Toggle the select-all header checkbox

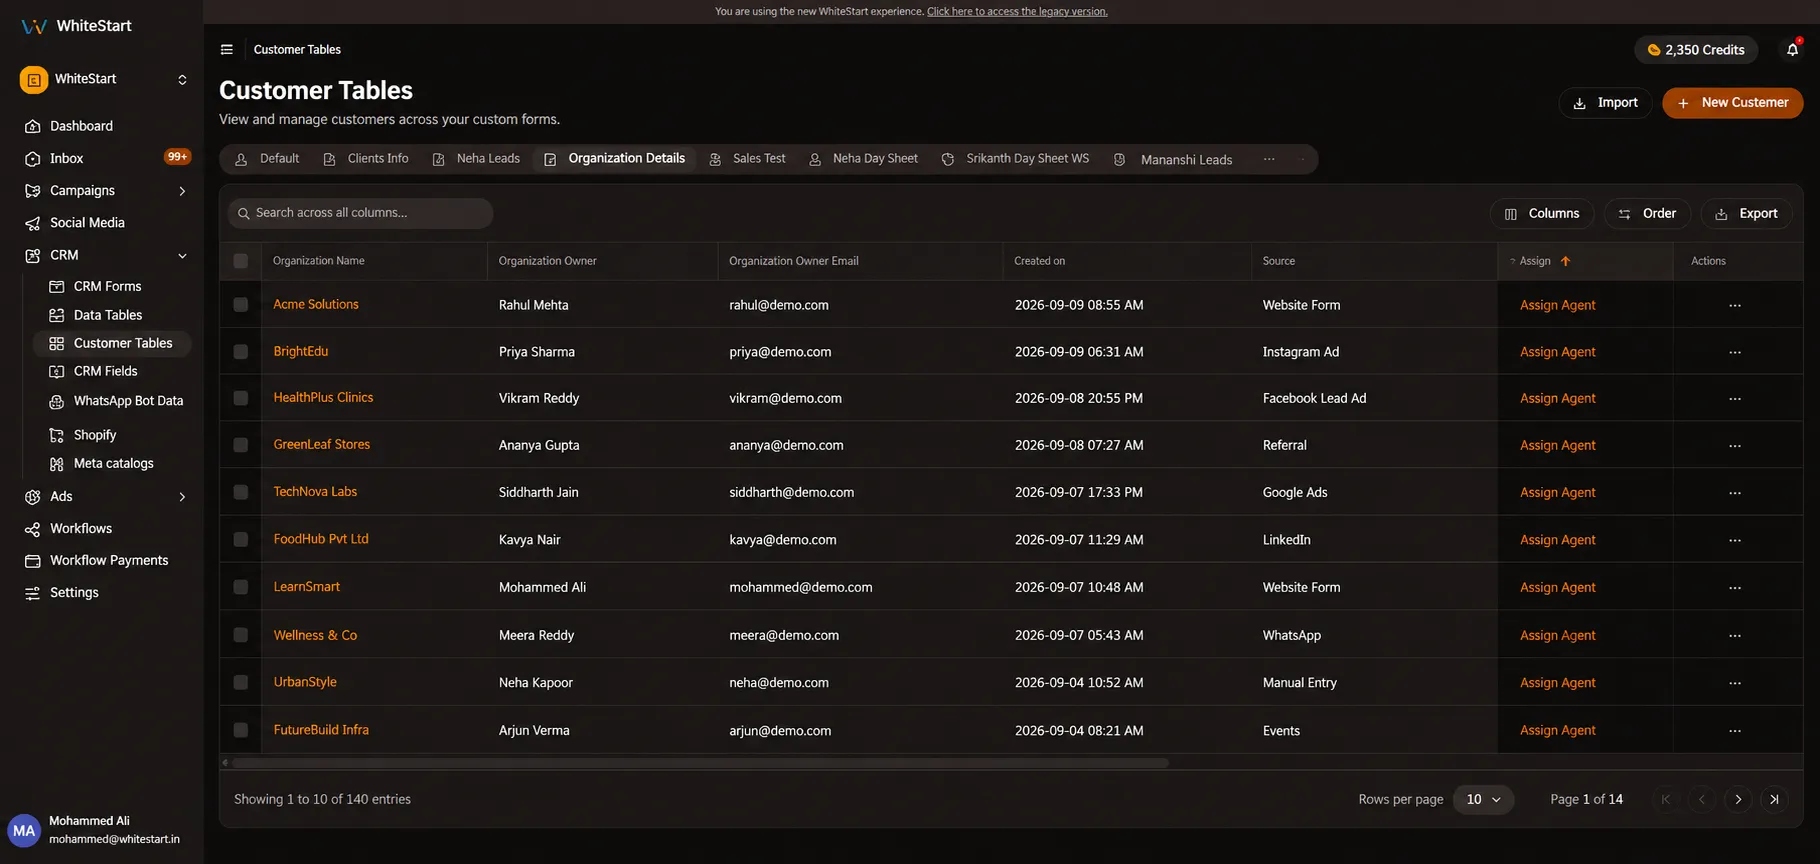(x=240, y=261)
